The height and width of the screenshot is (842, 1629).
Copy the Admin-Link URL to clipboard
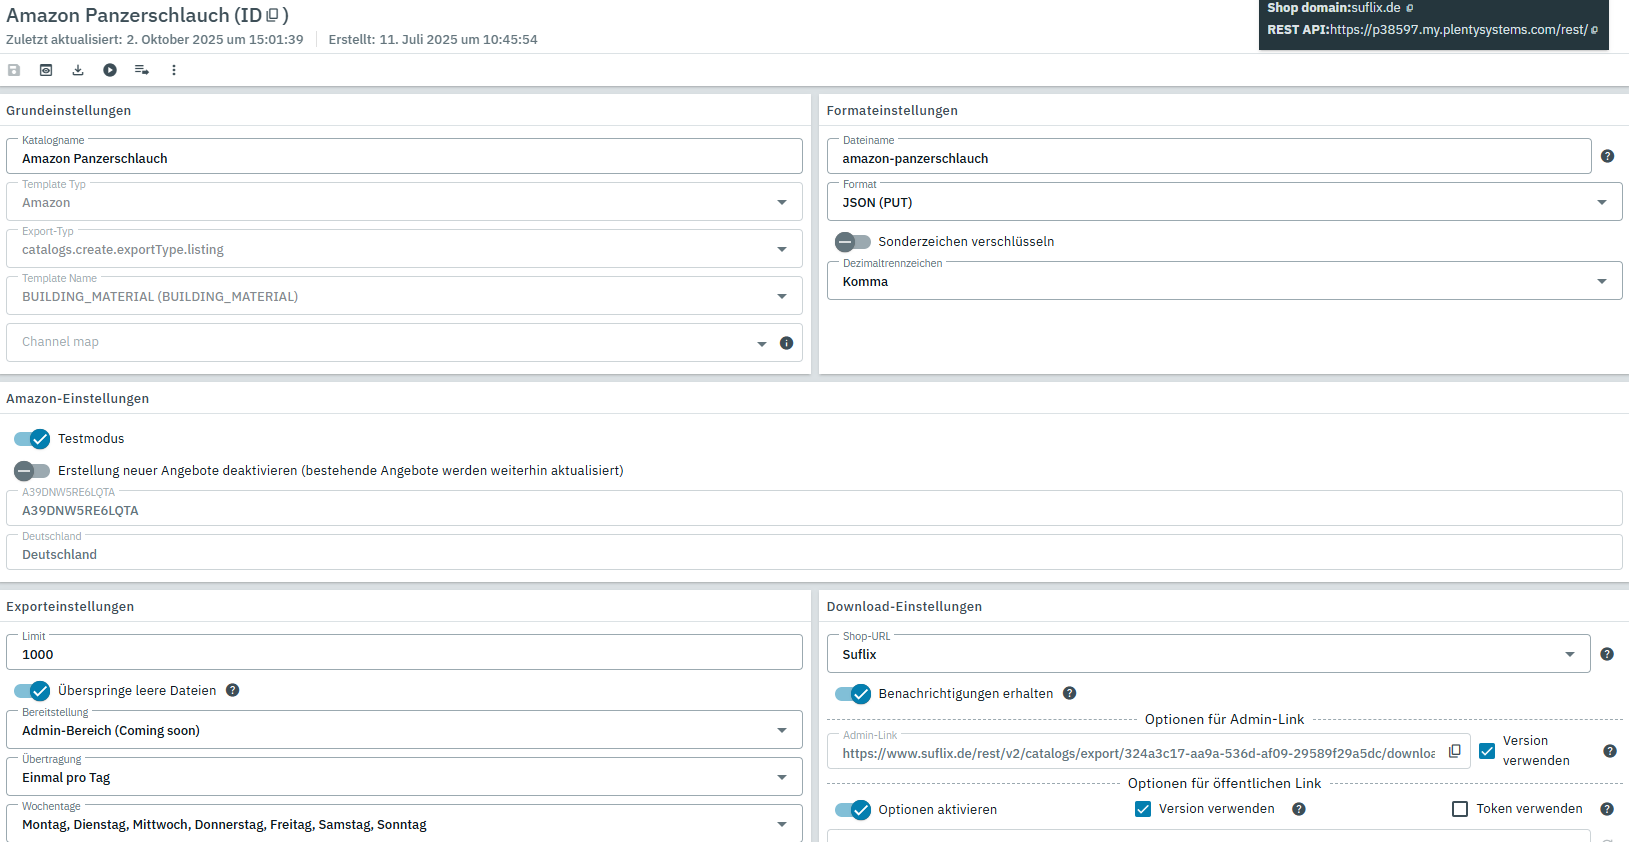pyautogui.click(x=1455, y=751)
